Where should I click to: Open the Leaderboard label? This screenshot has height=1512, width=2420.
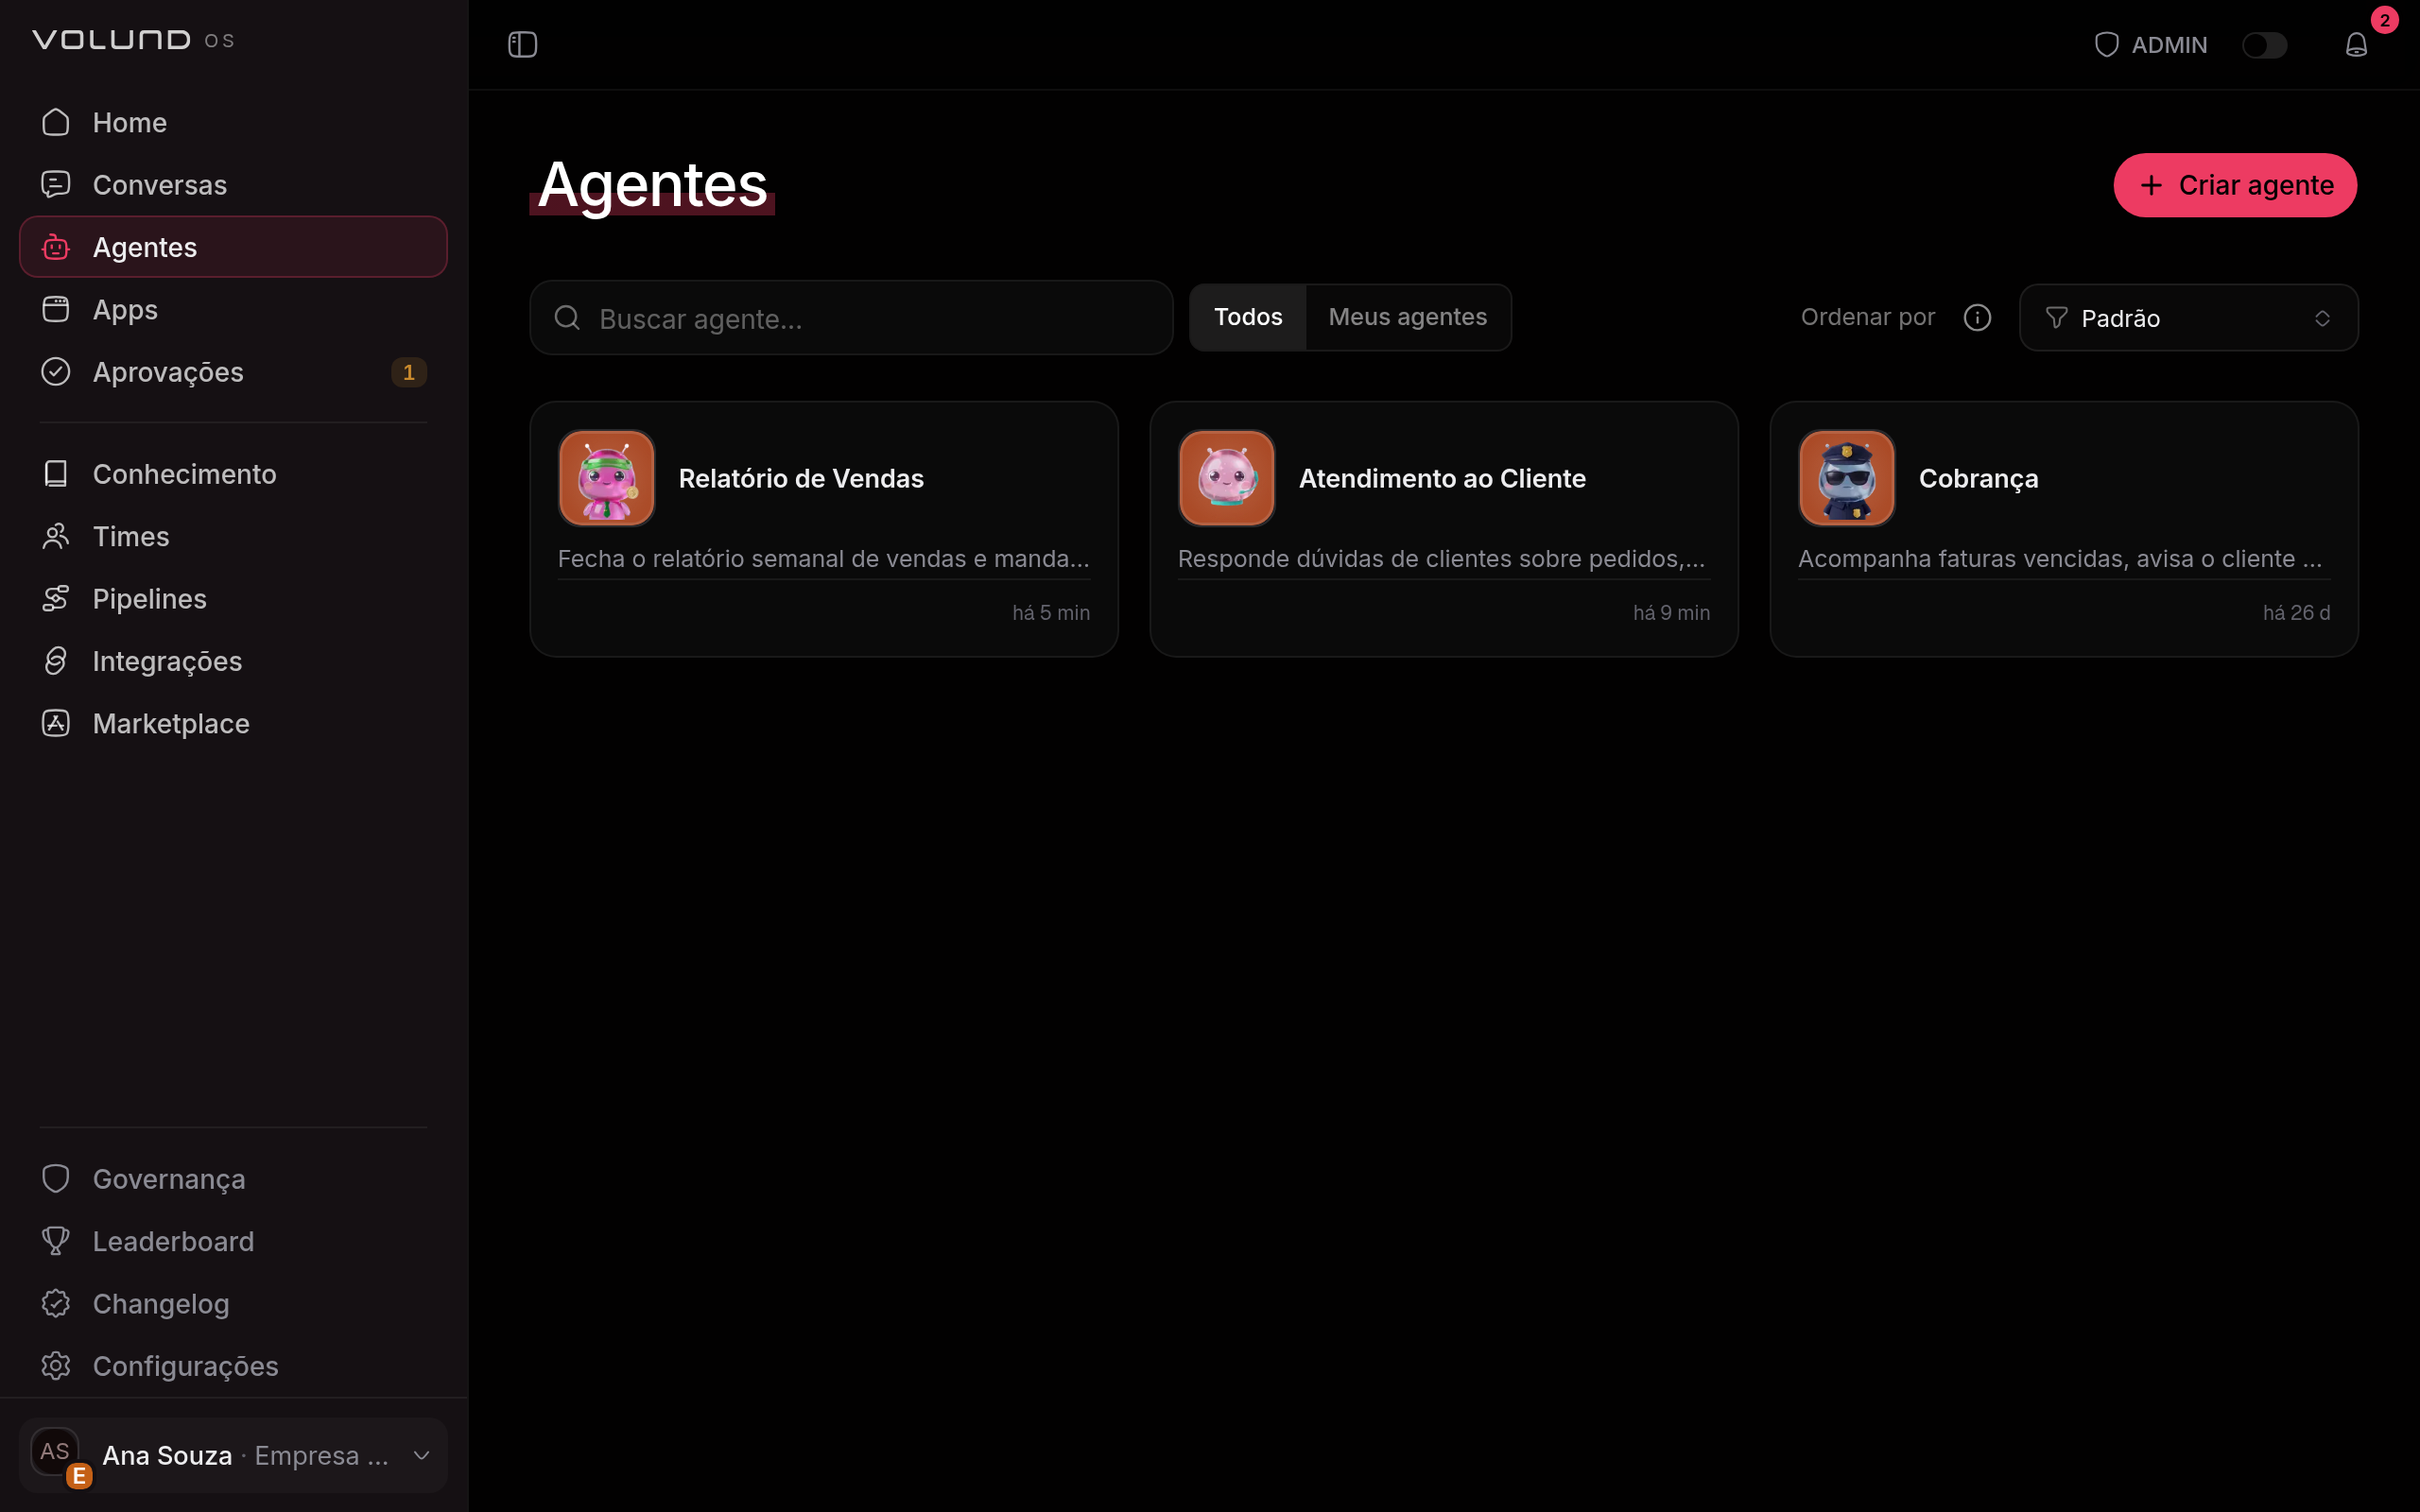coord(173,1241)
